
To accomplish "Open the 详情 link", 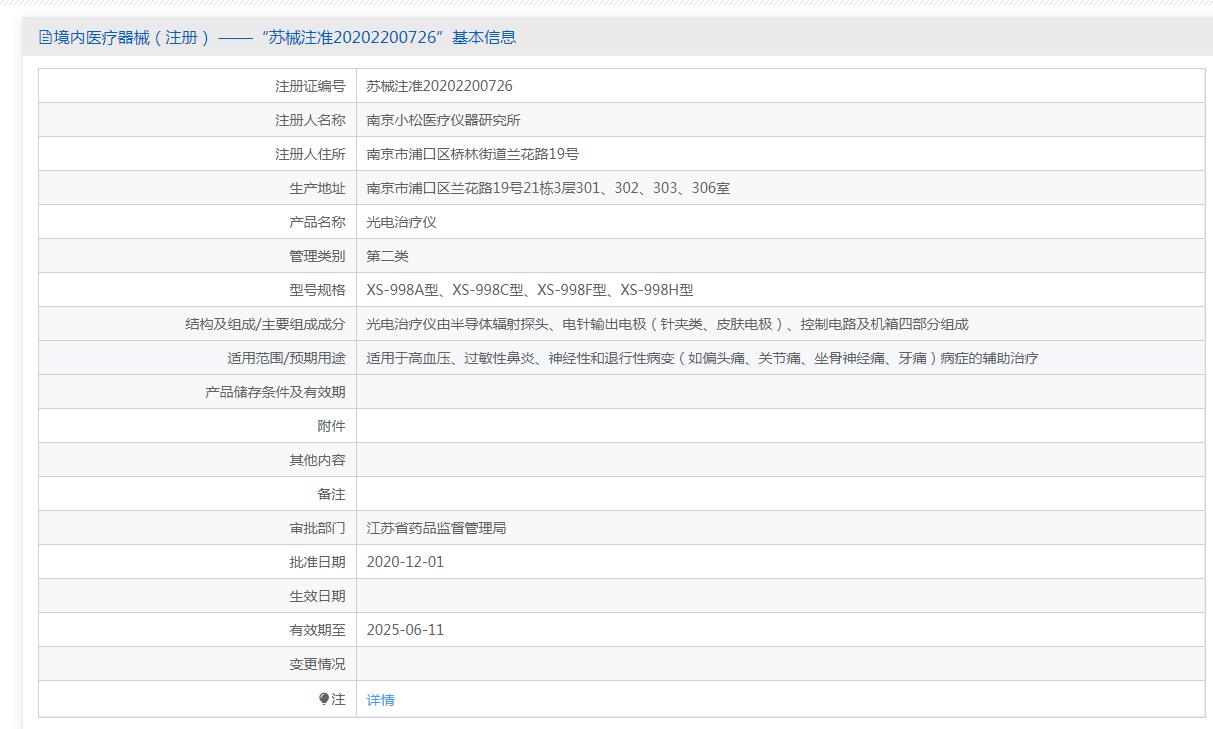I will click(380, 700).
